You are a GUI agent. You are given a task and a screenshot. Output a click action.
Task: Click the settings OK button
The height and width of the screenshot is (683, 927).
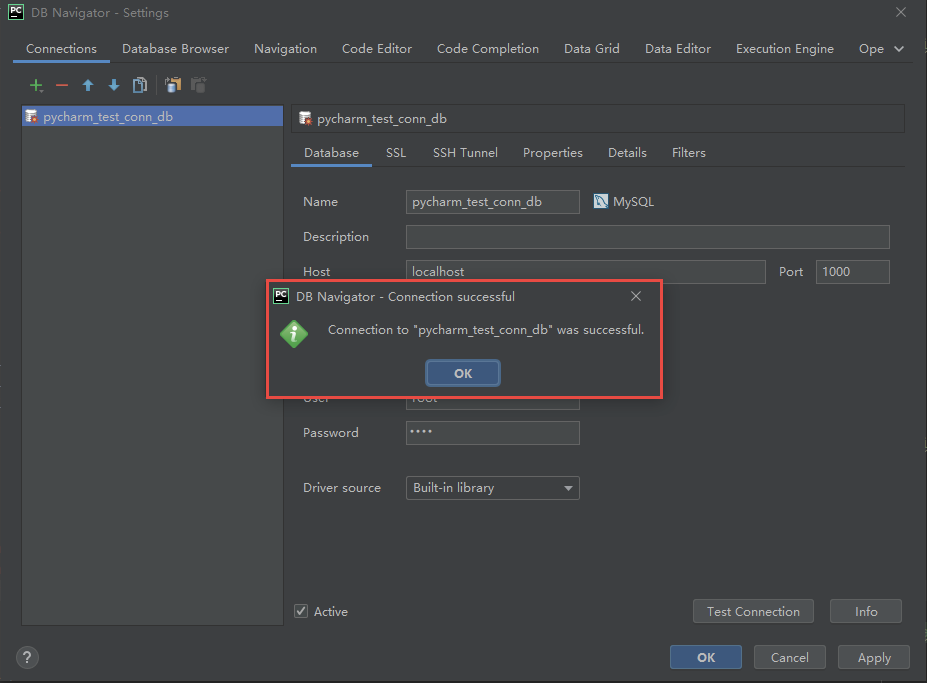[706, 658]
